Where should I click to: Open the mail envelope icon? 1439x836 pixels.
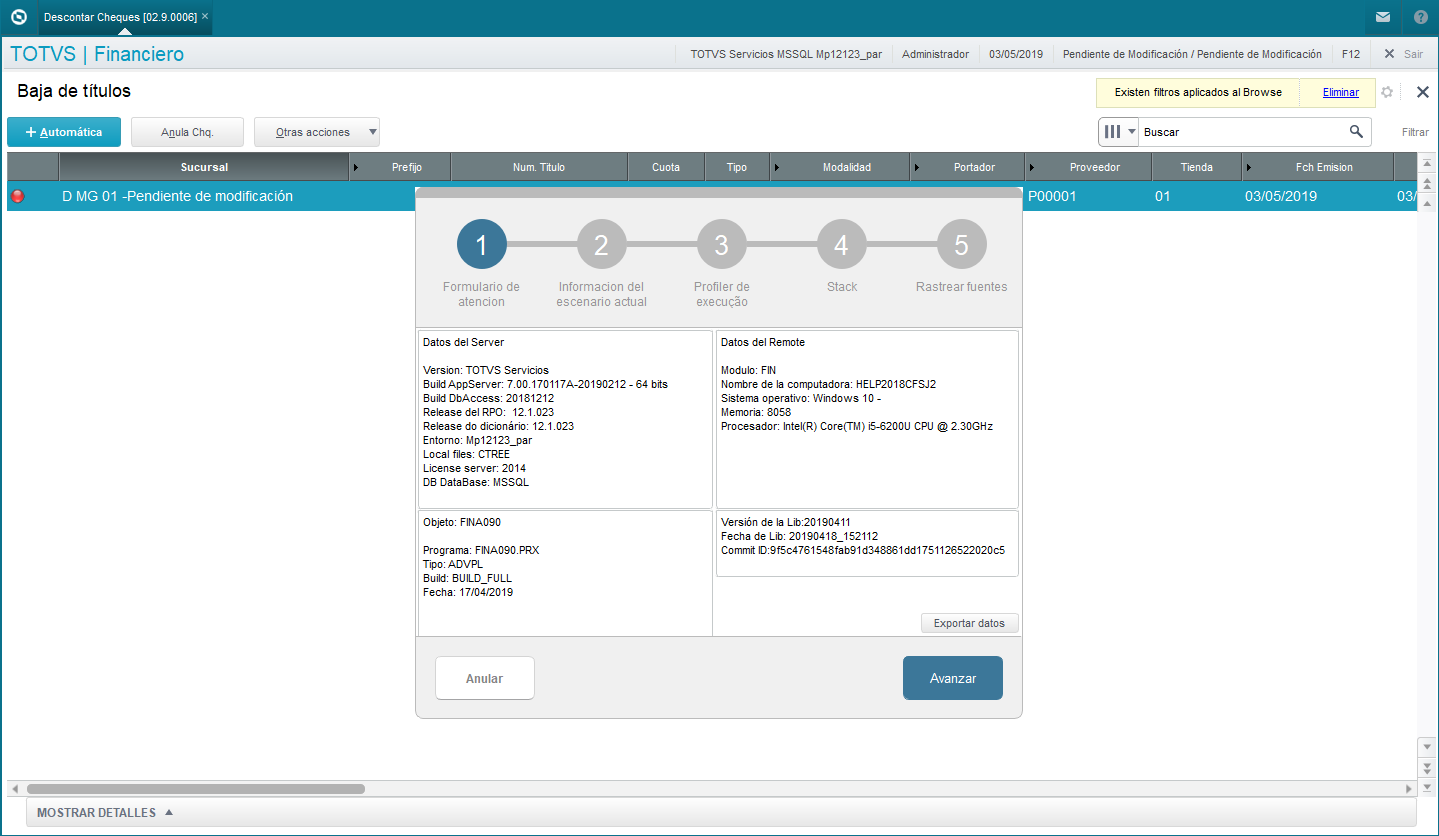point(1382,17)
